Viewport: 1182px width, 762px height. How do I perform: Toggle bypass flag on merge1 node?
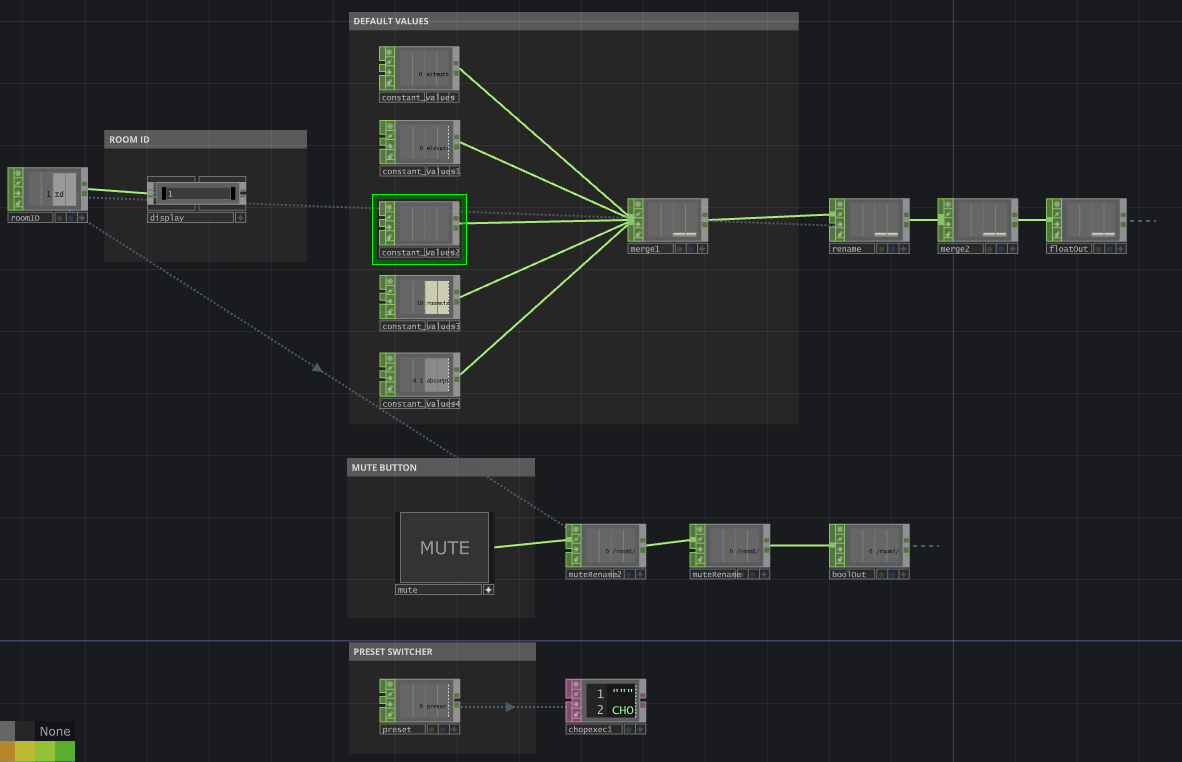(x=638, y=225)
